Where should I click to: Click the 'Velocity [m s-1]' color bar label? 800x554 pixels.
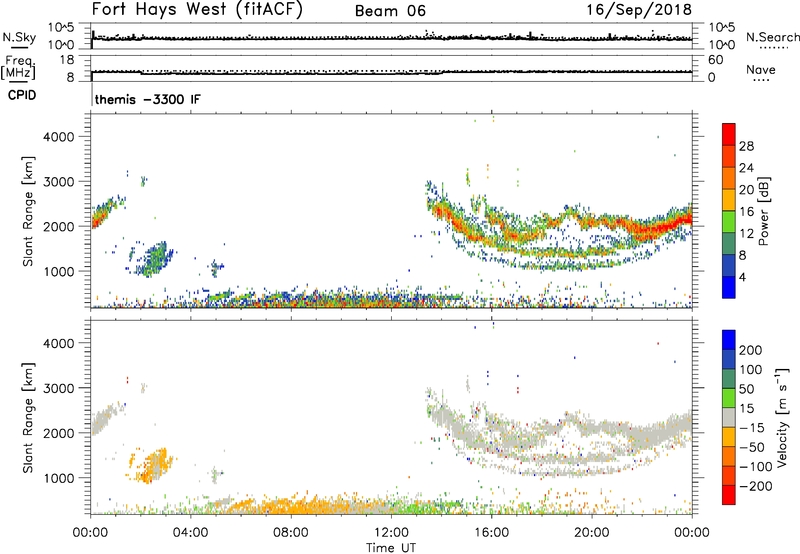782,417
